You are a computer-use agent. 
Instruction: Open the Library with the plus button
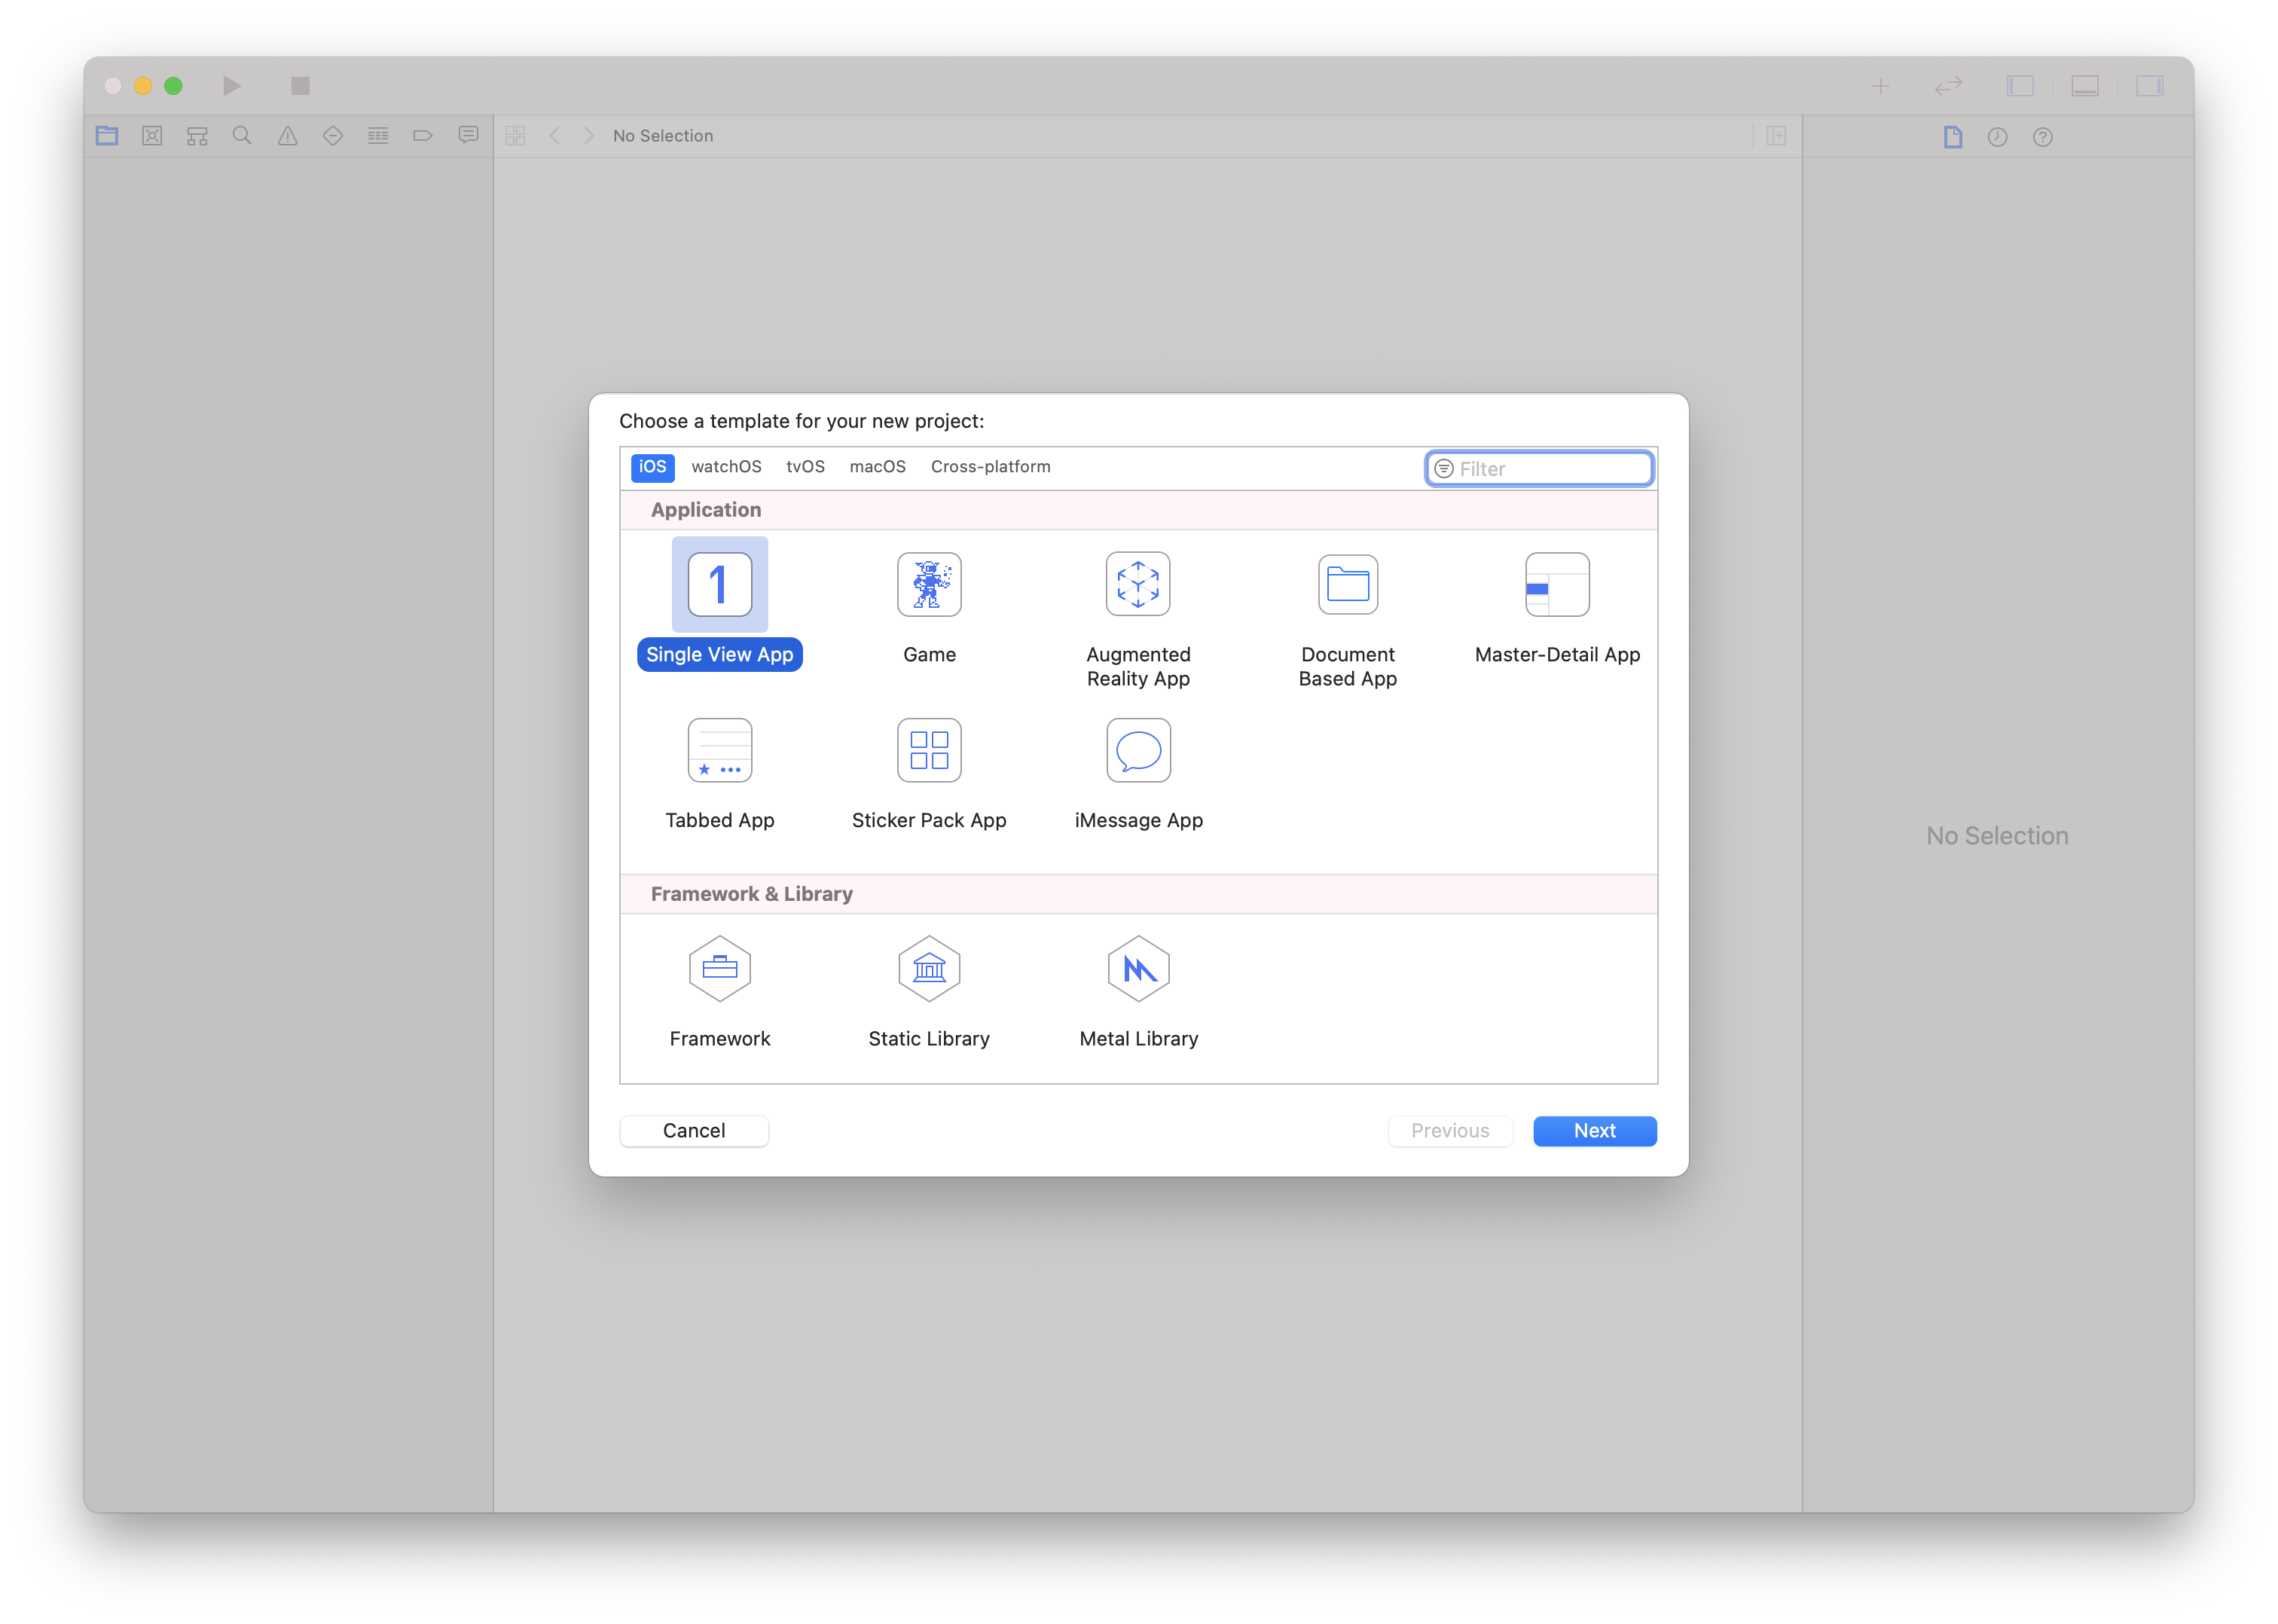click(x=1880, y=86)
